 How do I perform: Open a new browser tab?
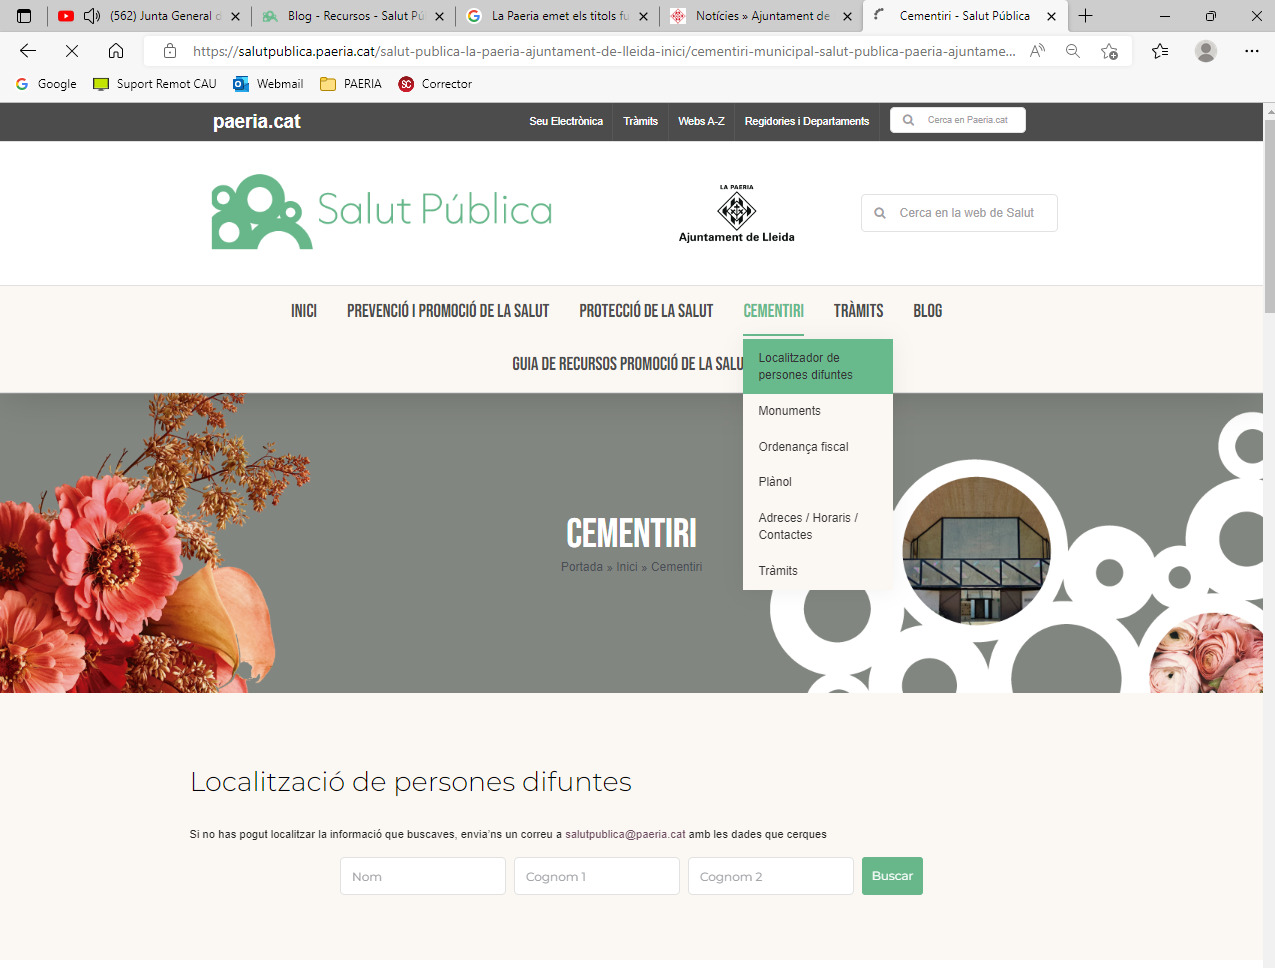[1086, 16]
